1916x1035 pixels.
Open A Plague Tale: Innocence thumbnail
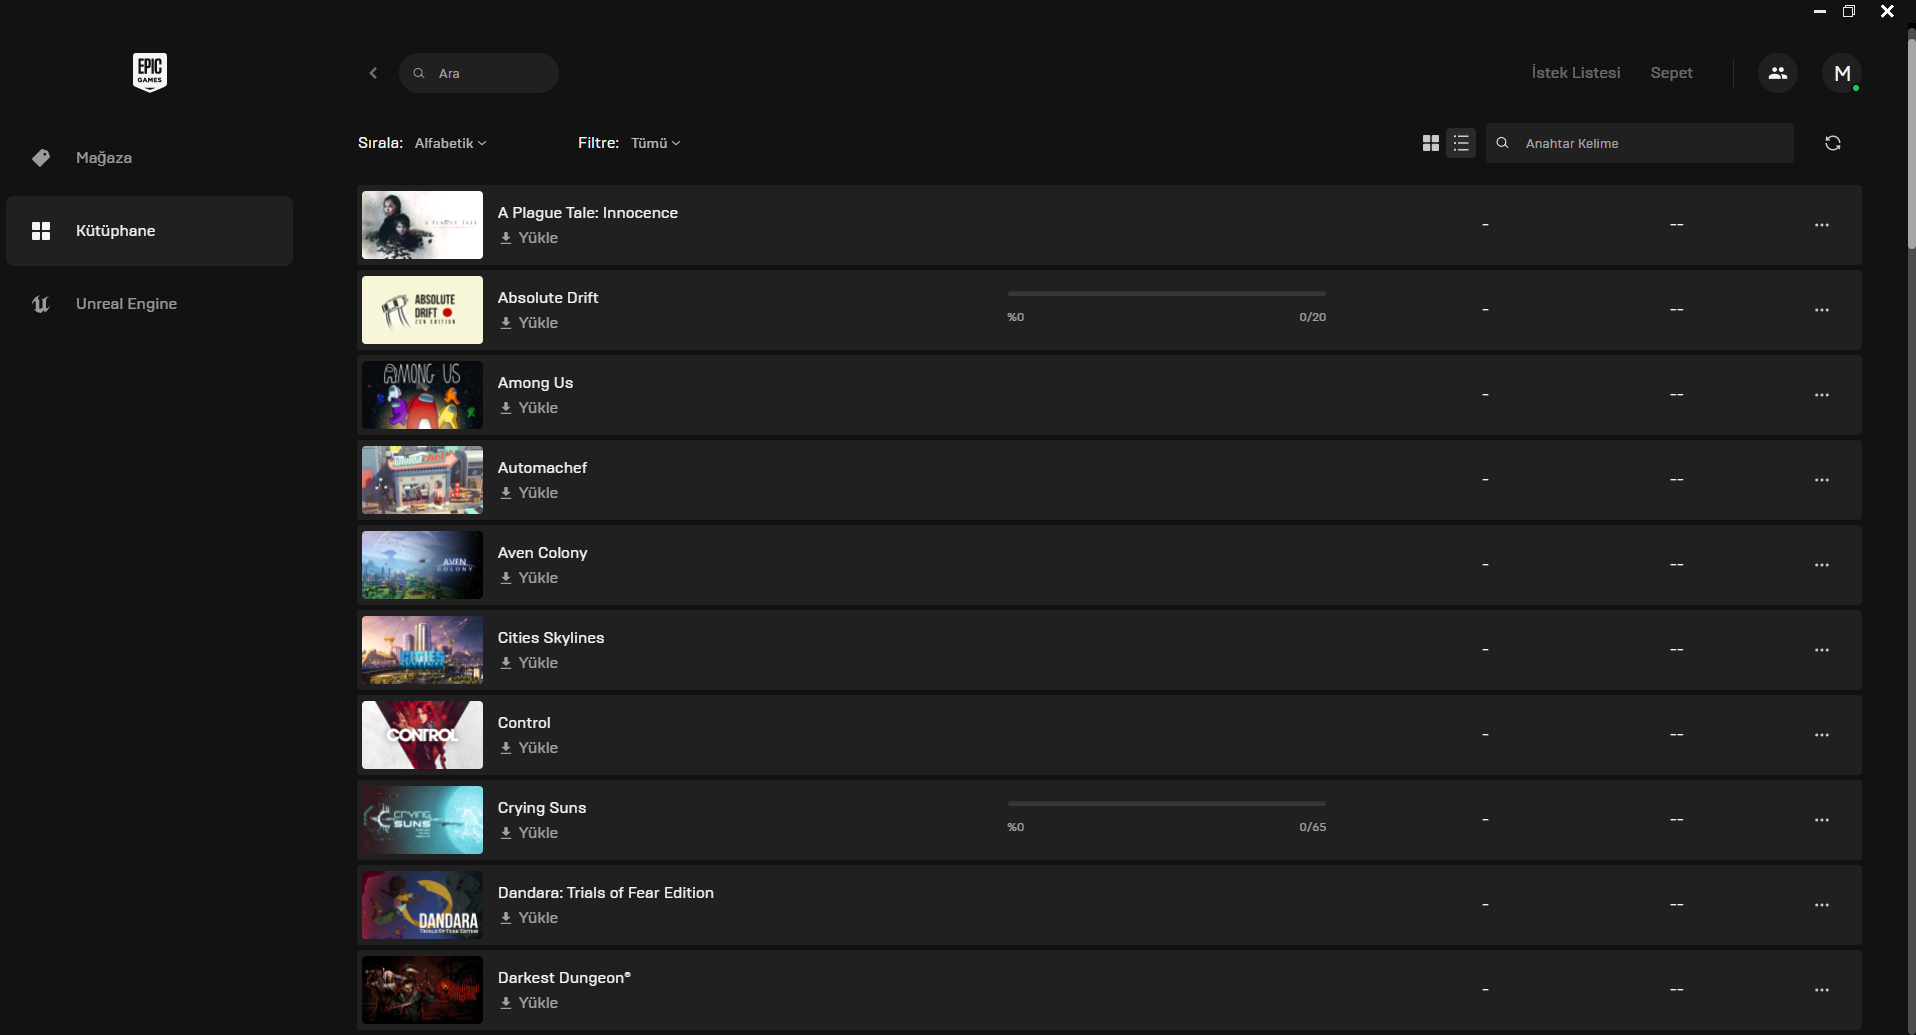422,225
